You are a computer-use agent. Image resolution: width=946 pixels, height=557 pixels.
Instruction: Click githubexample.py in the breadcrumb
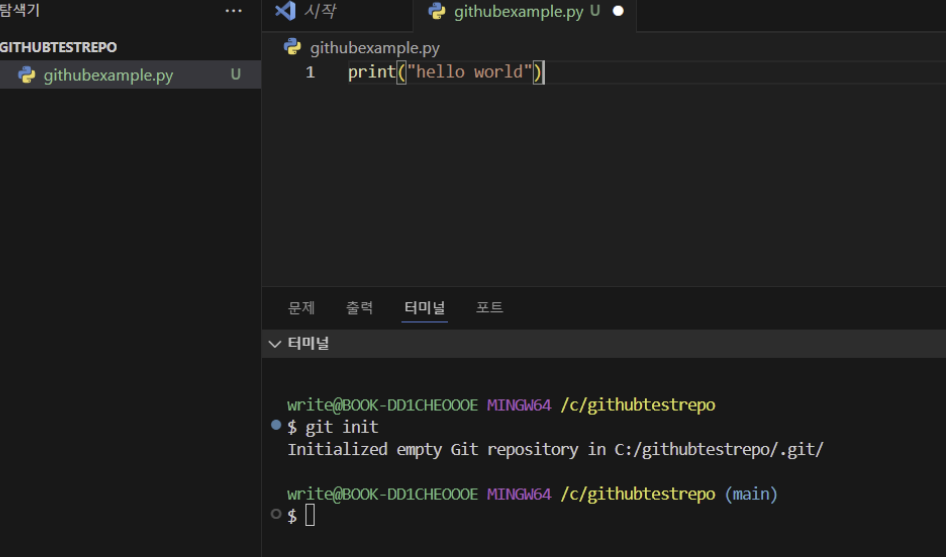tap(375, 48)
